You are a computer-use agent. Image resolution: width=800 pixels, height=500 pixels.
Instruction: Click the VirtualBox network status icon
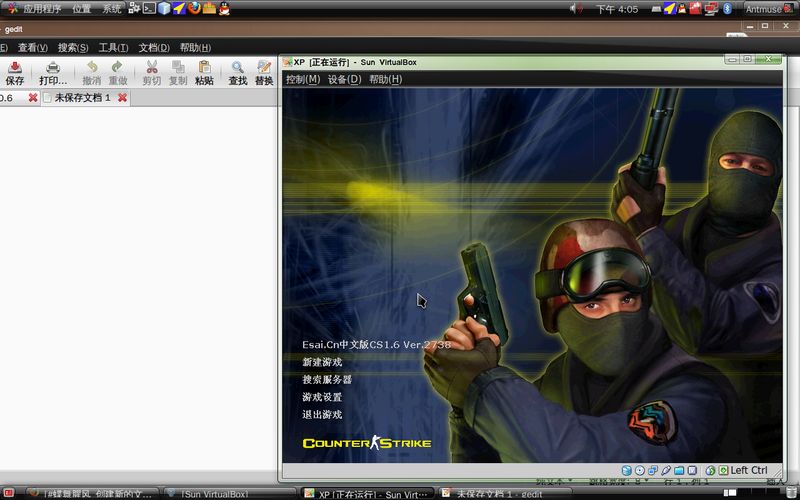tap(653, 470)
